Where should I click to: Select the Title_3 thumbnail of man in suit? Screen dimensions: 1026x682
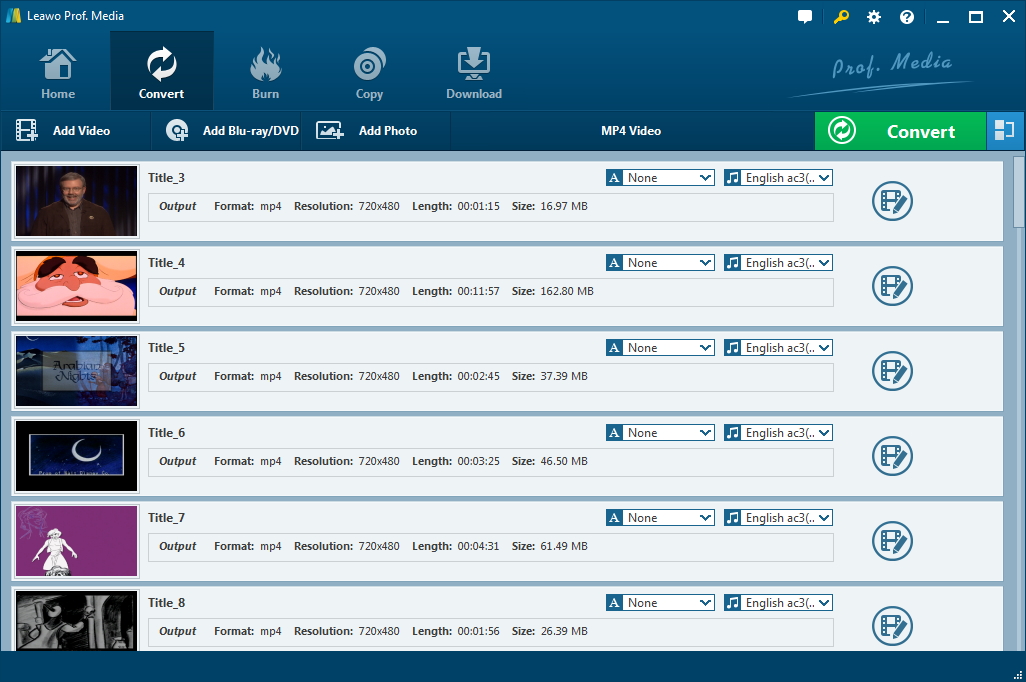click(77, 201)
